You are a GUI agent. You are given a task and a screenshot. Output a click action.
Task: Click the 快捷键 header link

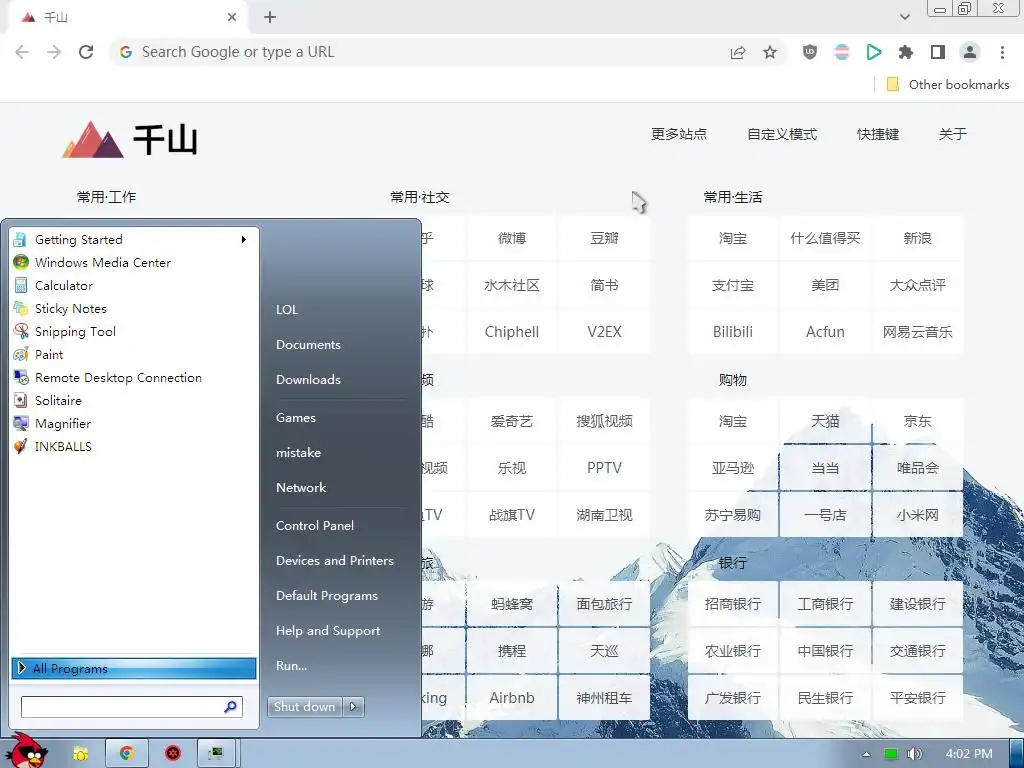(x=878, y=134)
